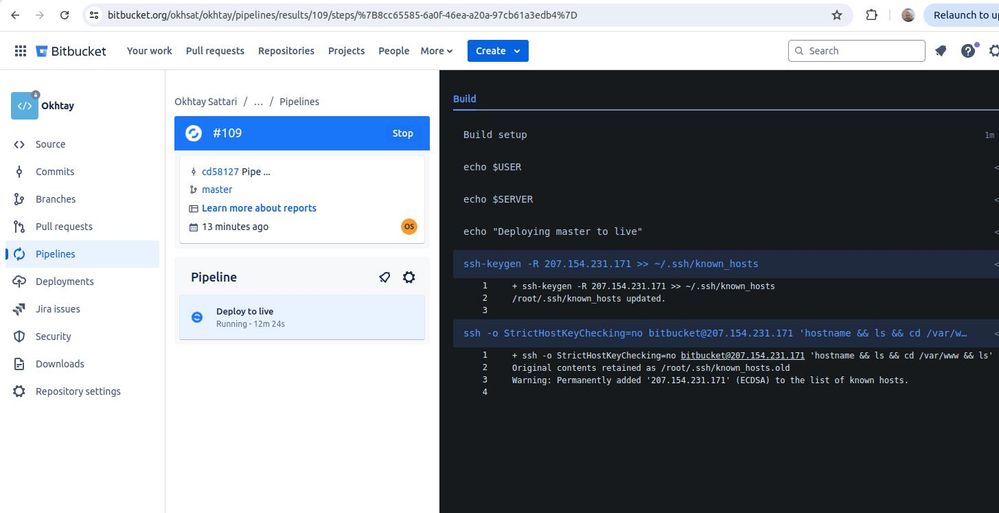
Task: Open the browser extensions puzzle icon
Action: 871,15
